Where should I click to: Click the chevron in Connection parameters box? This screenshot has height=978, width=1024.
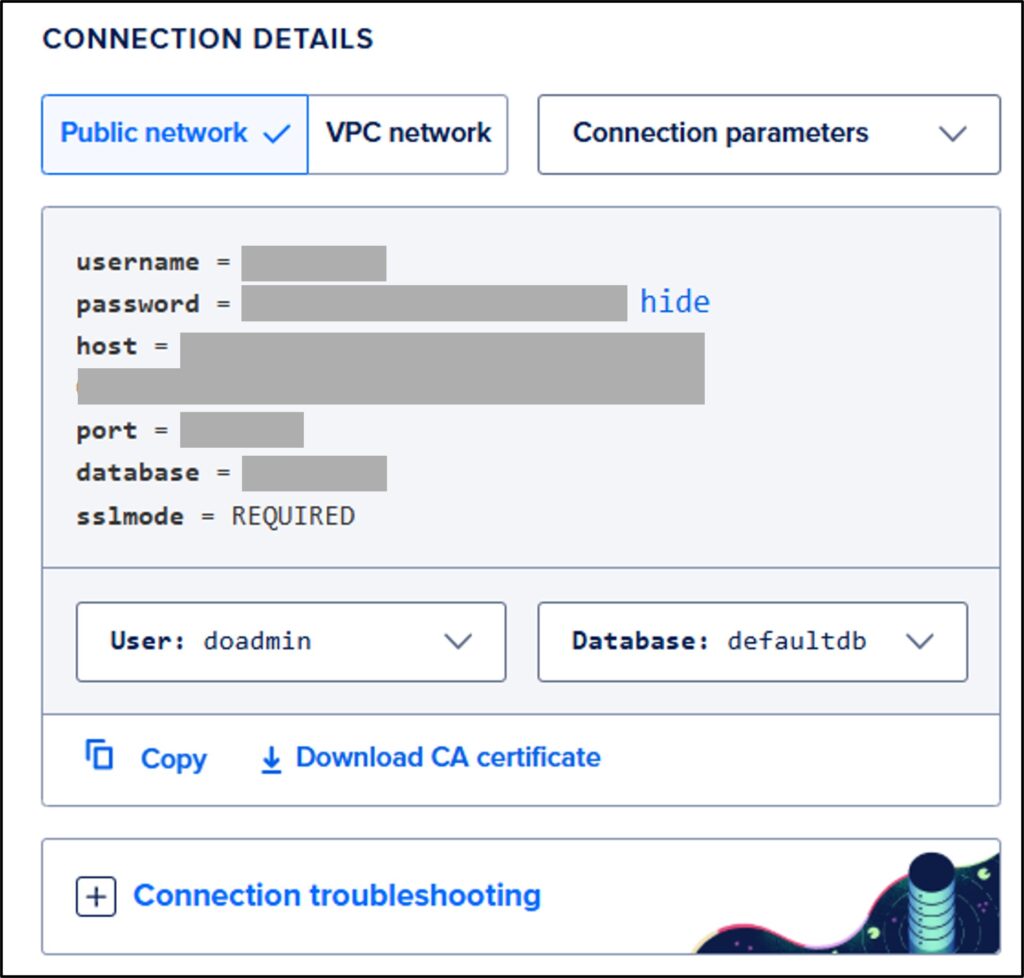[953, 134]
